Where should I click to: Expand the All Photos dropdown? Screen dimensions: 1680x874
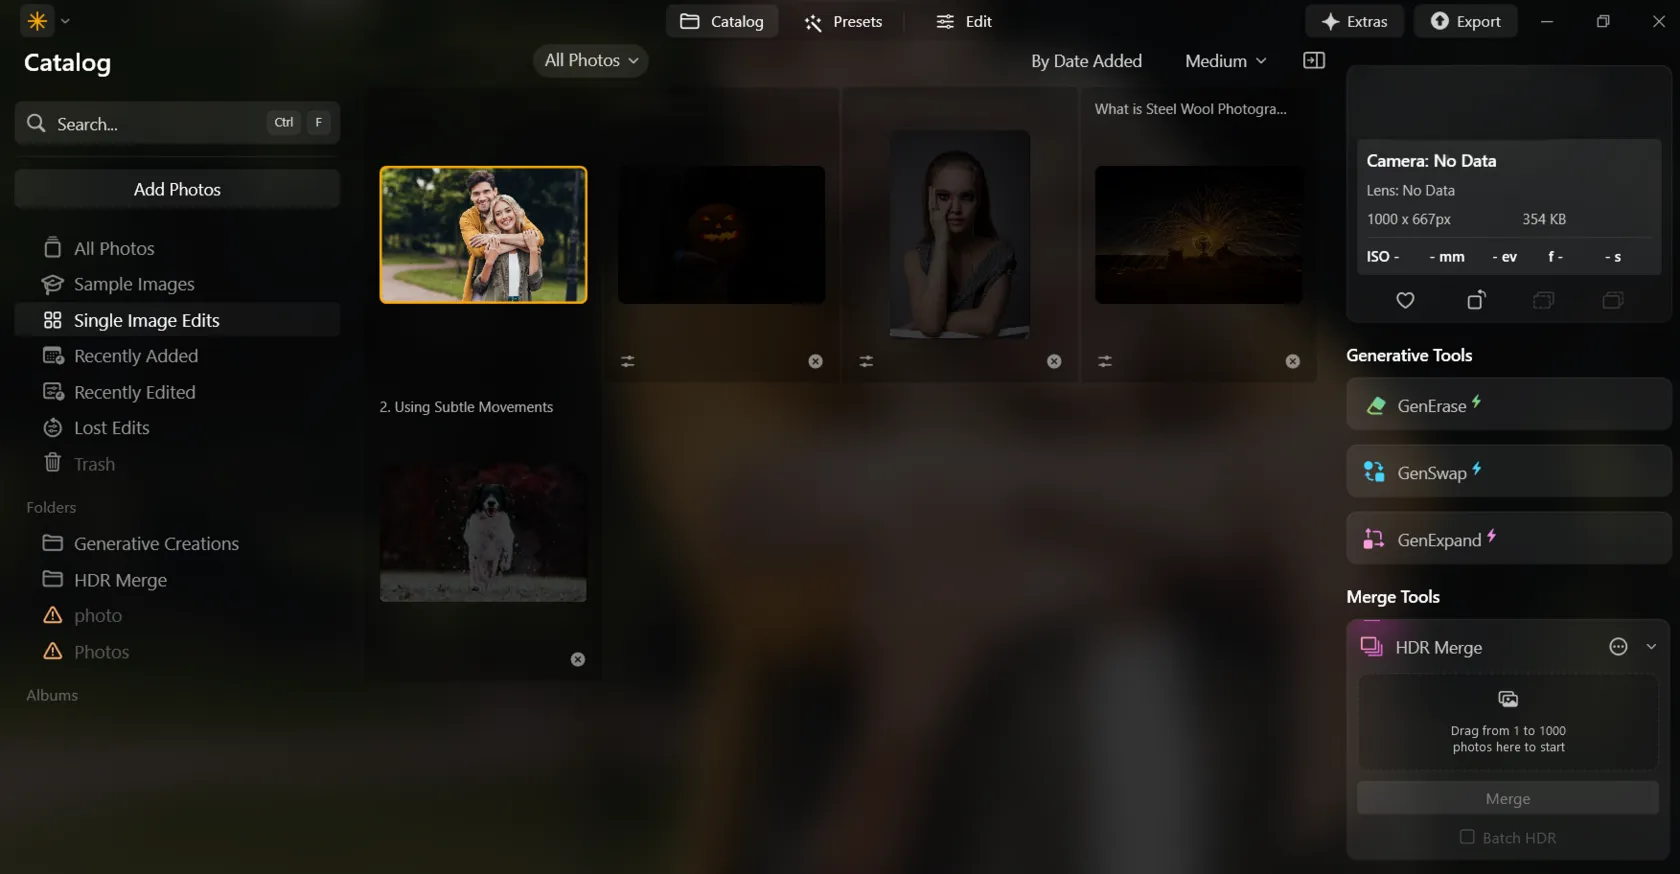pyautogui.click(x=591, y=60)
